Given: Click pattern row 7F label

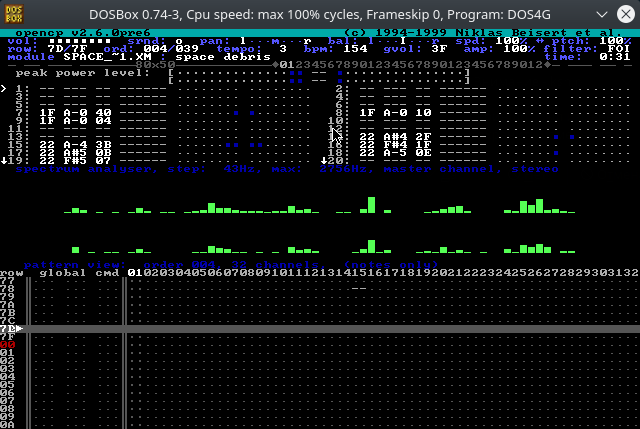Looking at the screenshot, I should pos(8,337).
